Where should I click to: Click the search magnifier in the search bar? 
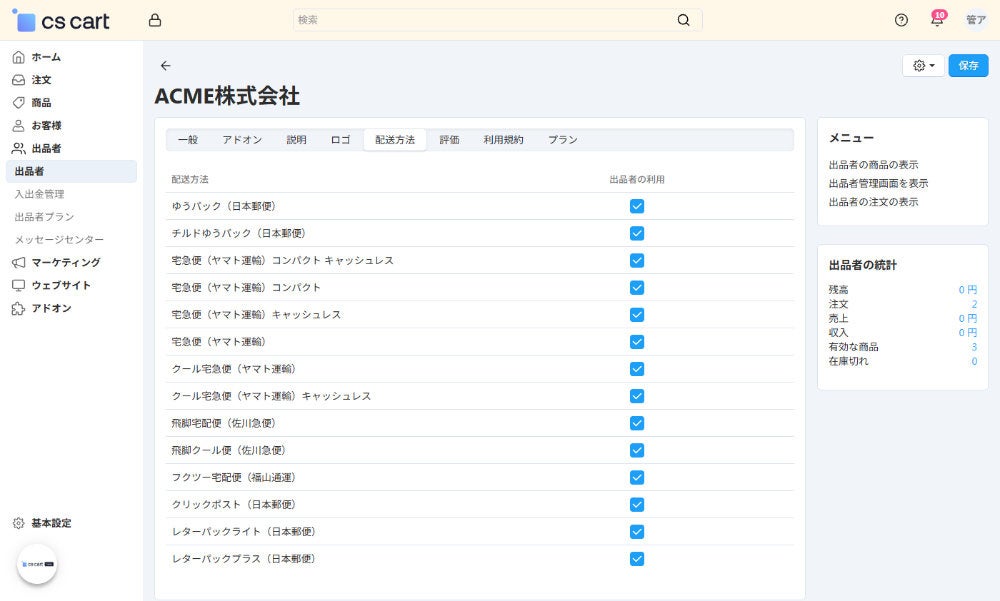(683, 19)
